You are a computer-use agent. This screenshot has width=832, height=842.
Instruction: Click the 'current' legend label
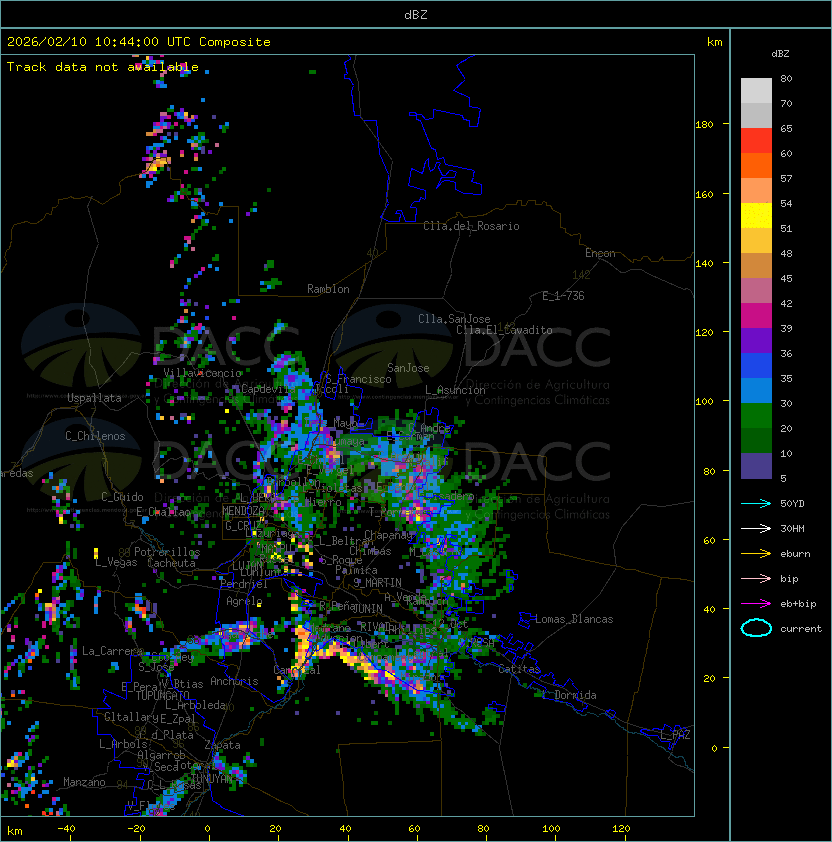[x=801, y=628]
